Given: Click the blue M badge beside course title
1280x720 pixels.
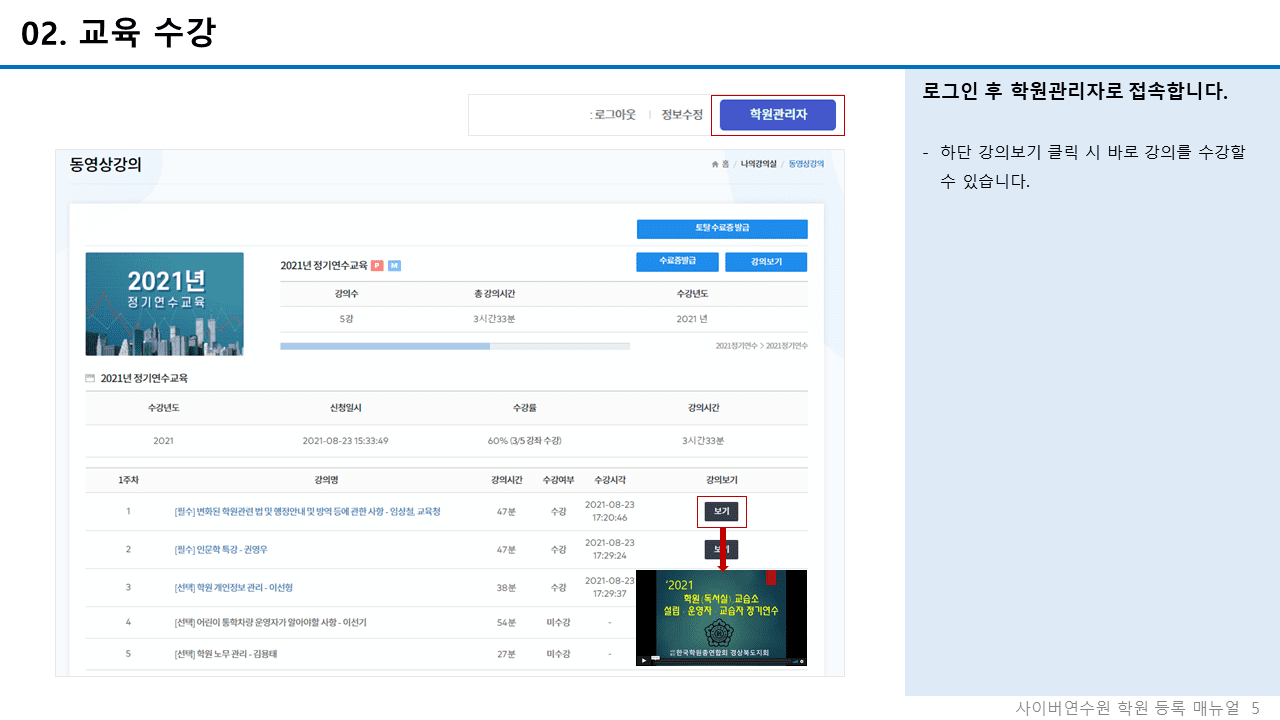Looking at the screenshot, I should coord(394,263).
